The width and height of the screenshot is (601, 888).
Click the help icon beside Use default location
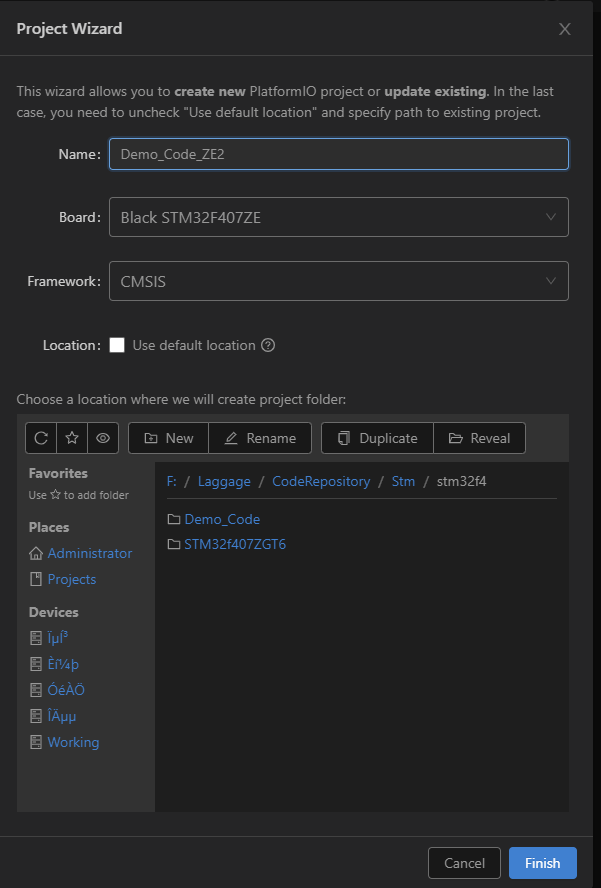(268, 345)
